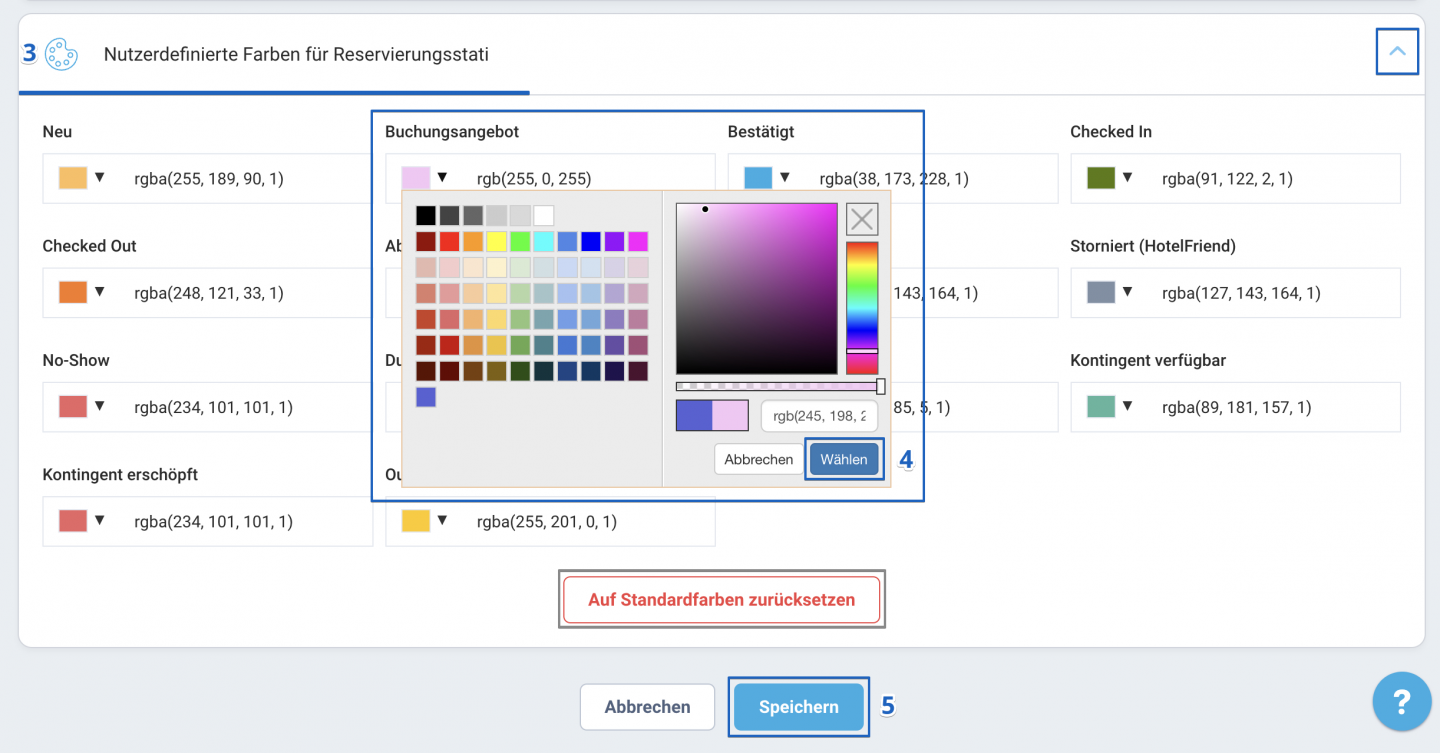Click the field showing rgba(255, 201, 0, 1)
The image size is (1440, 753).
[550, 521]
